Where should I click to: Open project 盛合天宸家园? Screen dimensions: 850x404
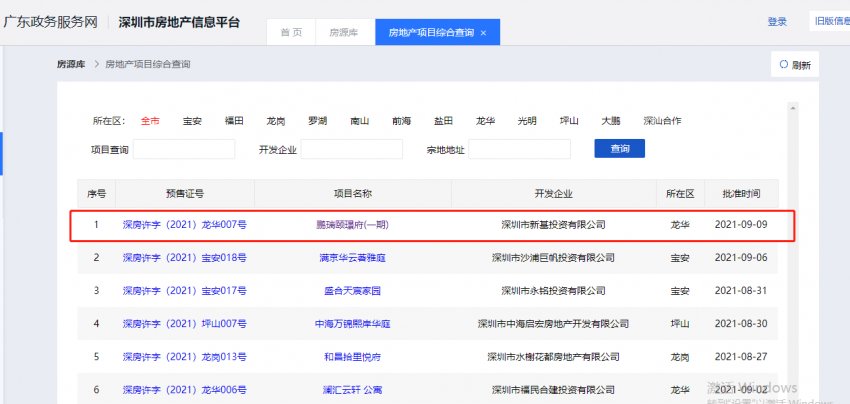[x=352, y=291]
